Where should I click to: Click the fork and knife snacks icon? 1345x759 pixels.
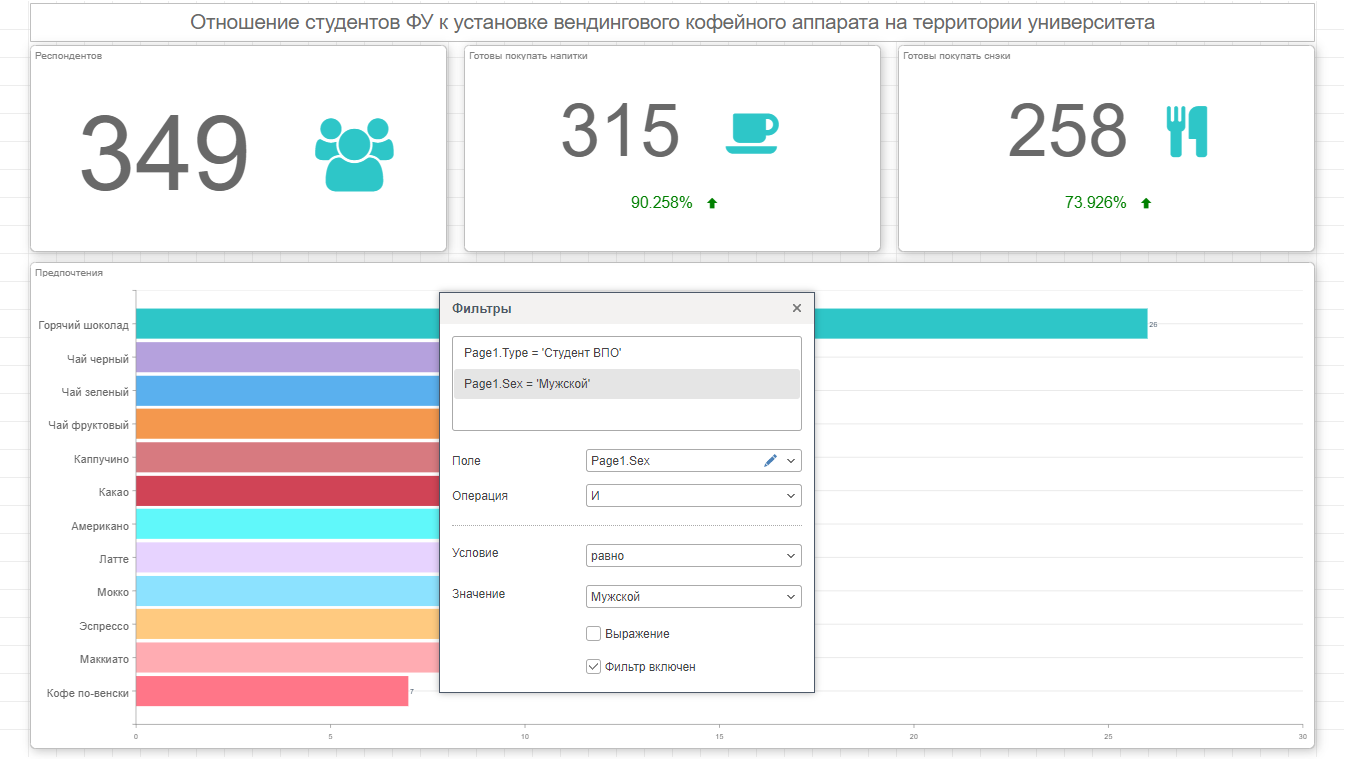coord(1187,131)
